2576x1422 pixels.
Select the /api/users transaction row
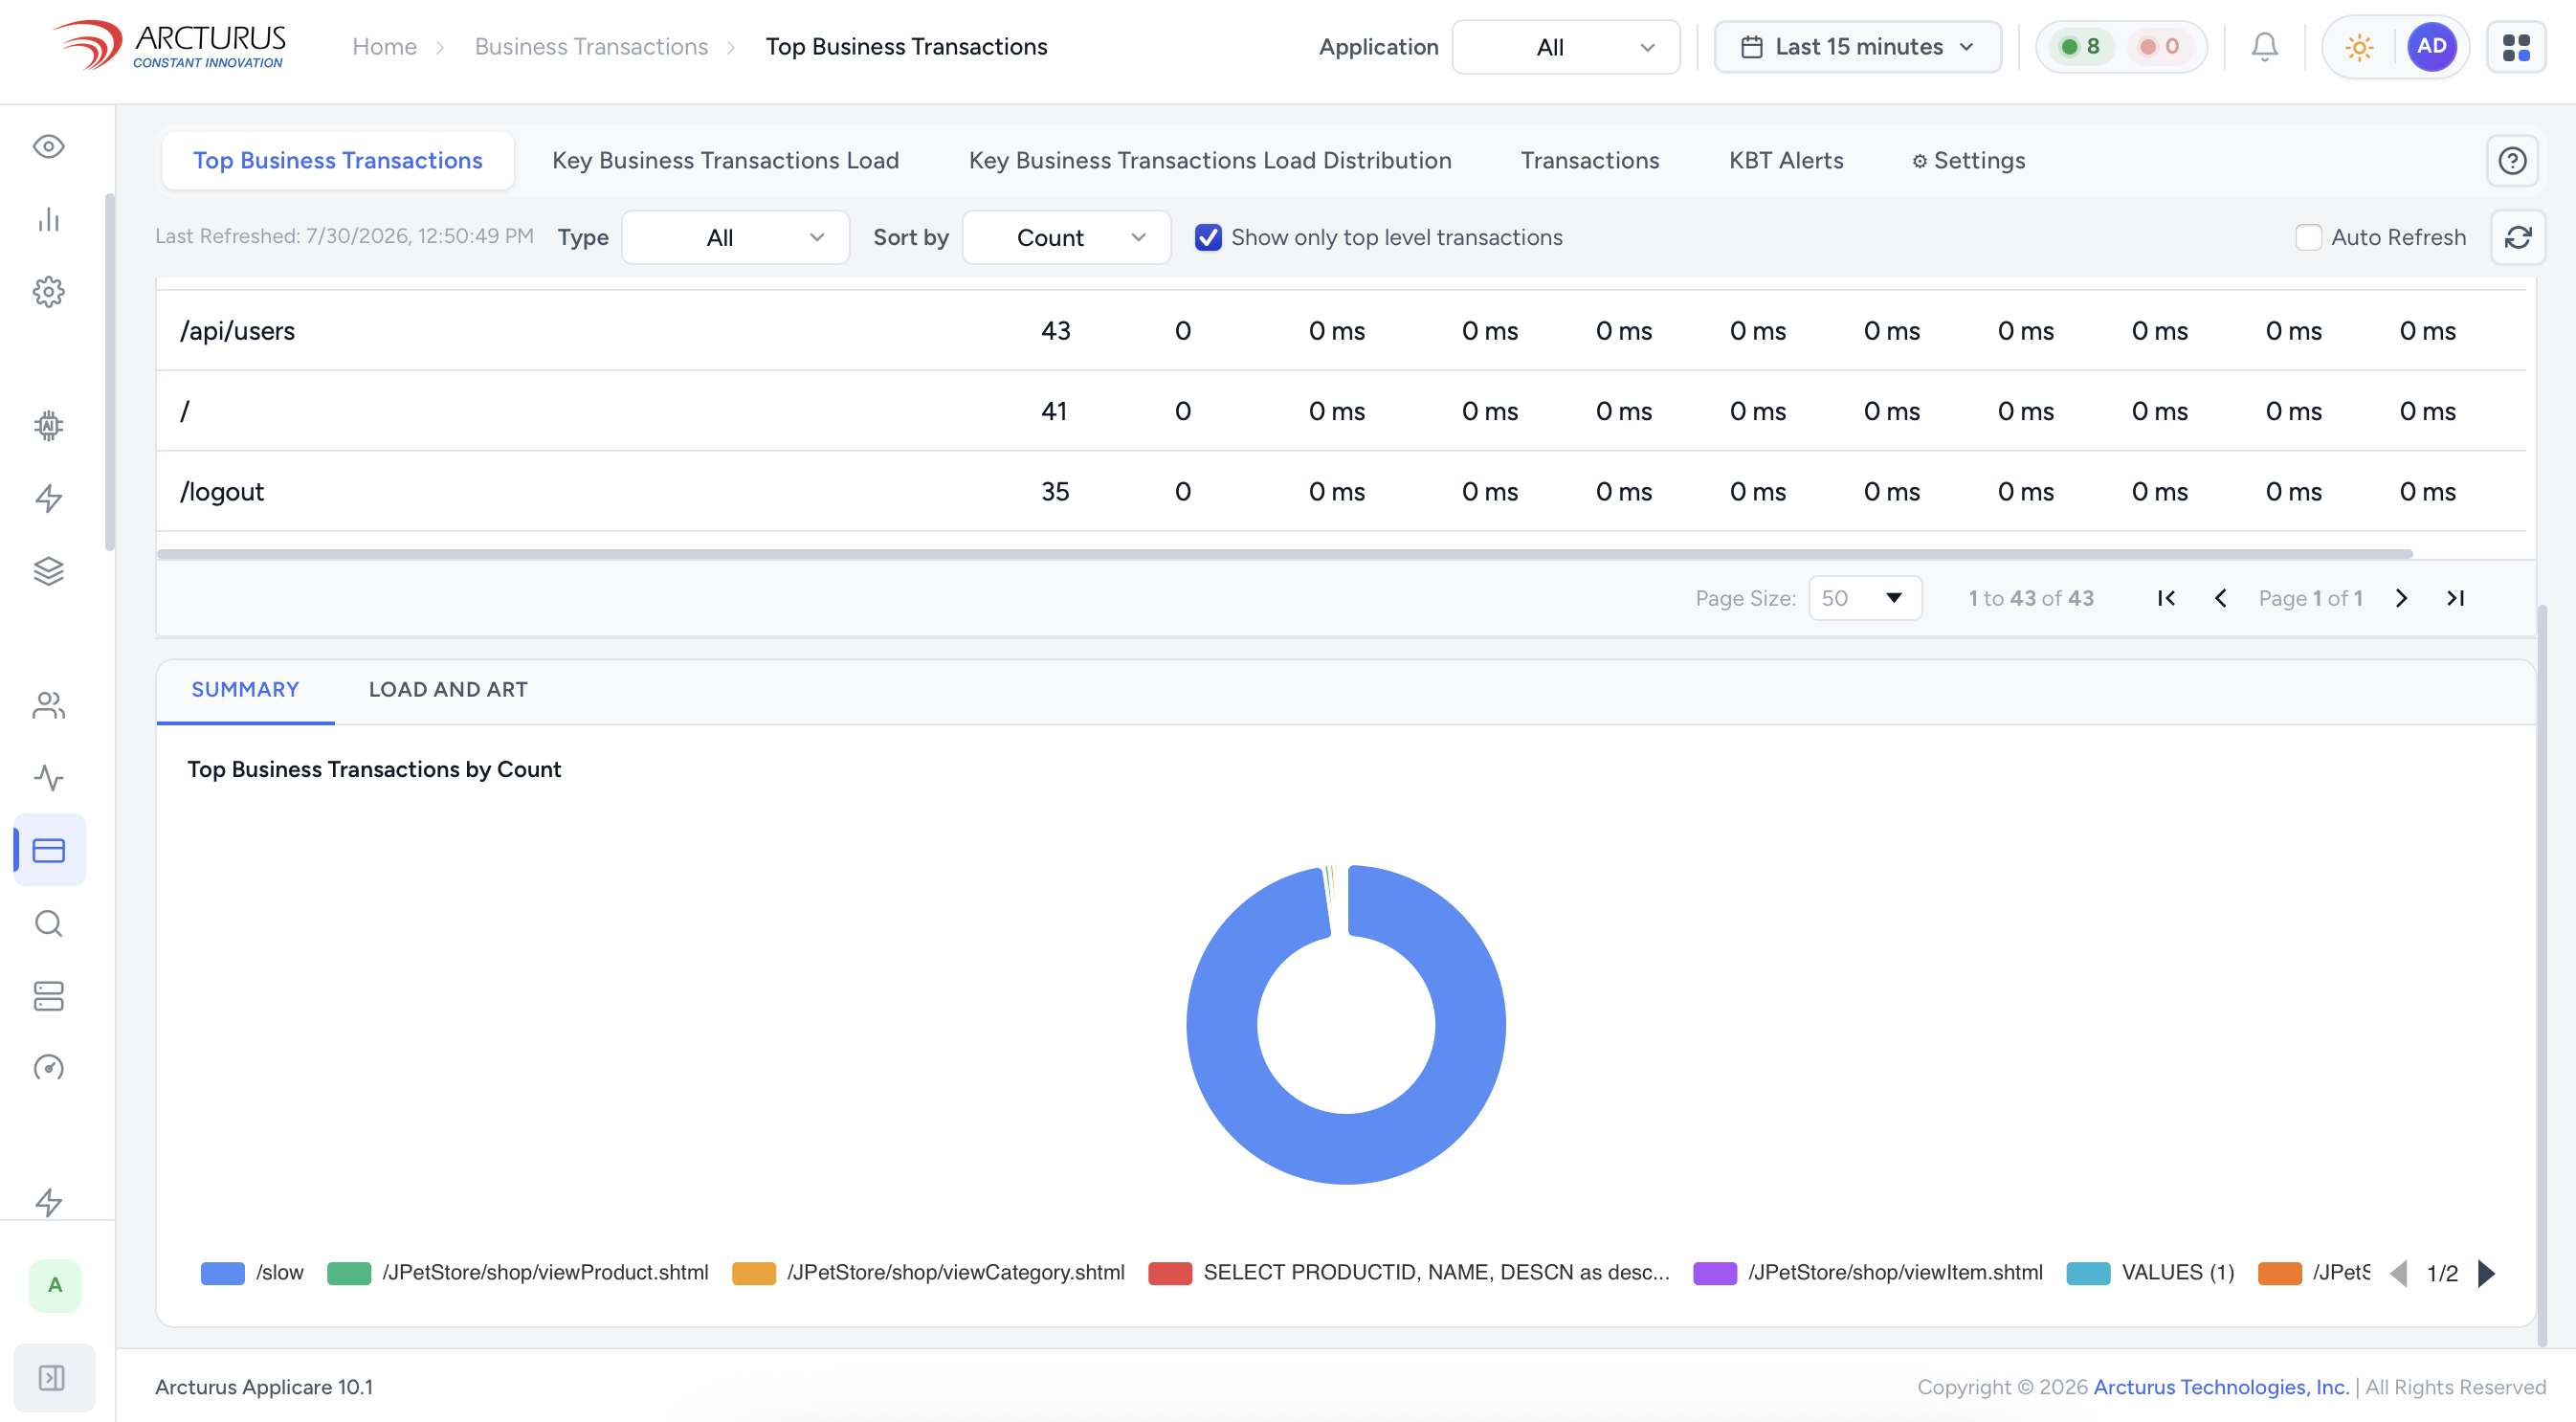[1341, 331]
